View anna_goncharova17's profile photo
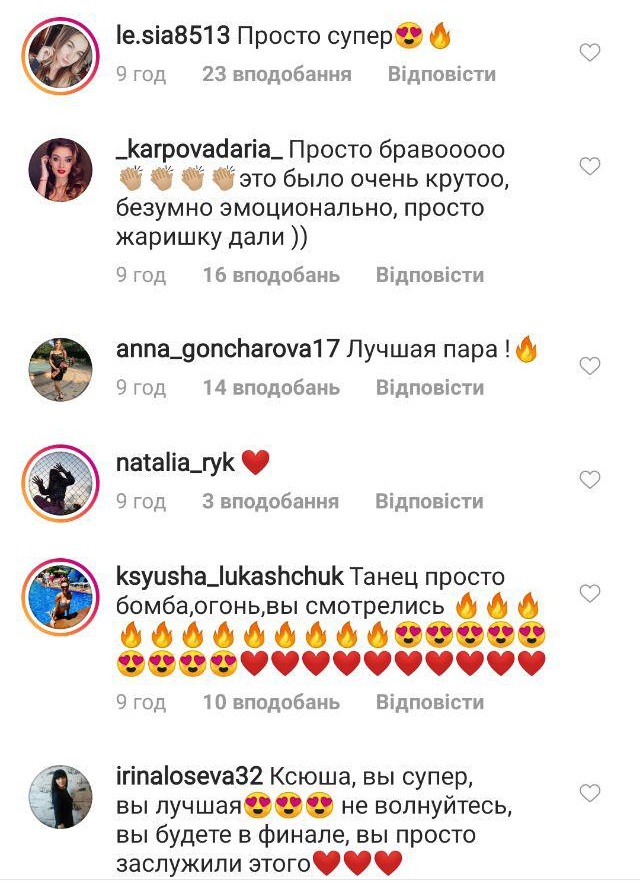Viewport: 640px width, 883px height. [60, 369]
